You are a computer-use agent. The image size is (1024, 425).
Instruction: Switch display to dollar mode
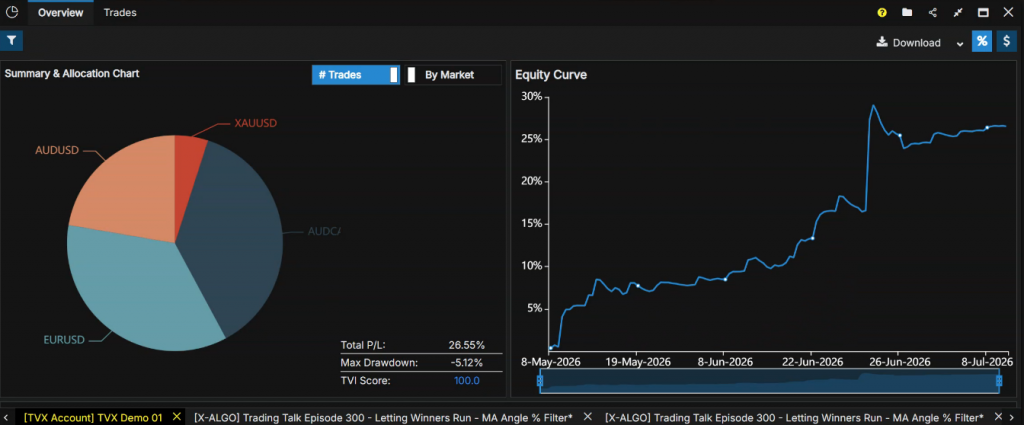1006,41
